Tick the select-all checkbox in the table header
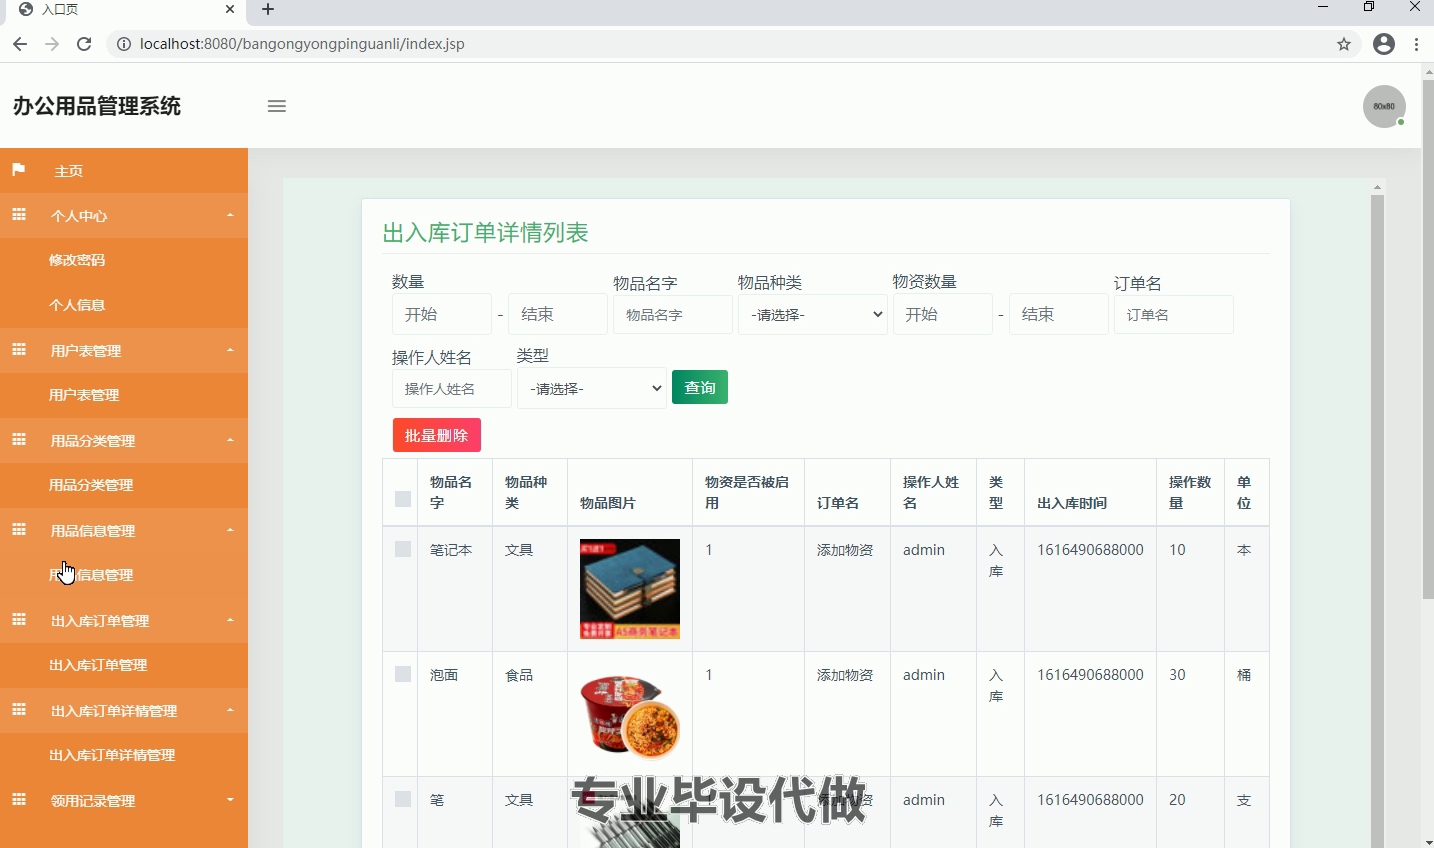Screen dimensions: 1434x848 point(403,499)
